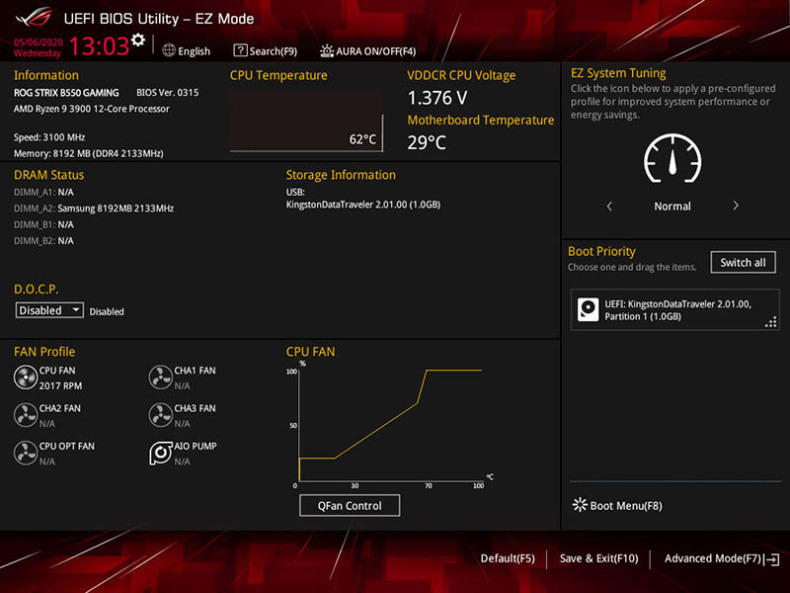The image size is (790, 593).
Task: Click the 2017 RPM CPU fan reading
Action: (x=60, y=385)
